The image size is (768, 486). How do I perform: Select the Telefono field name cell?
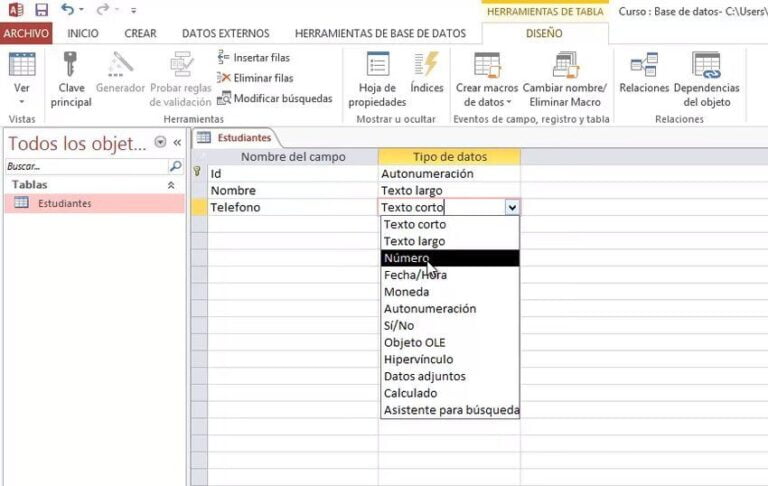293,207
